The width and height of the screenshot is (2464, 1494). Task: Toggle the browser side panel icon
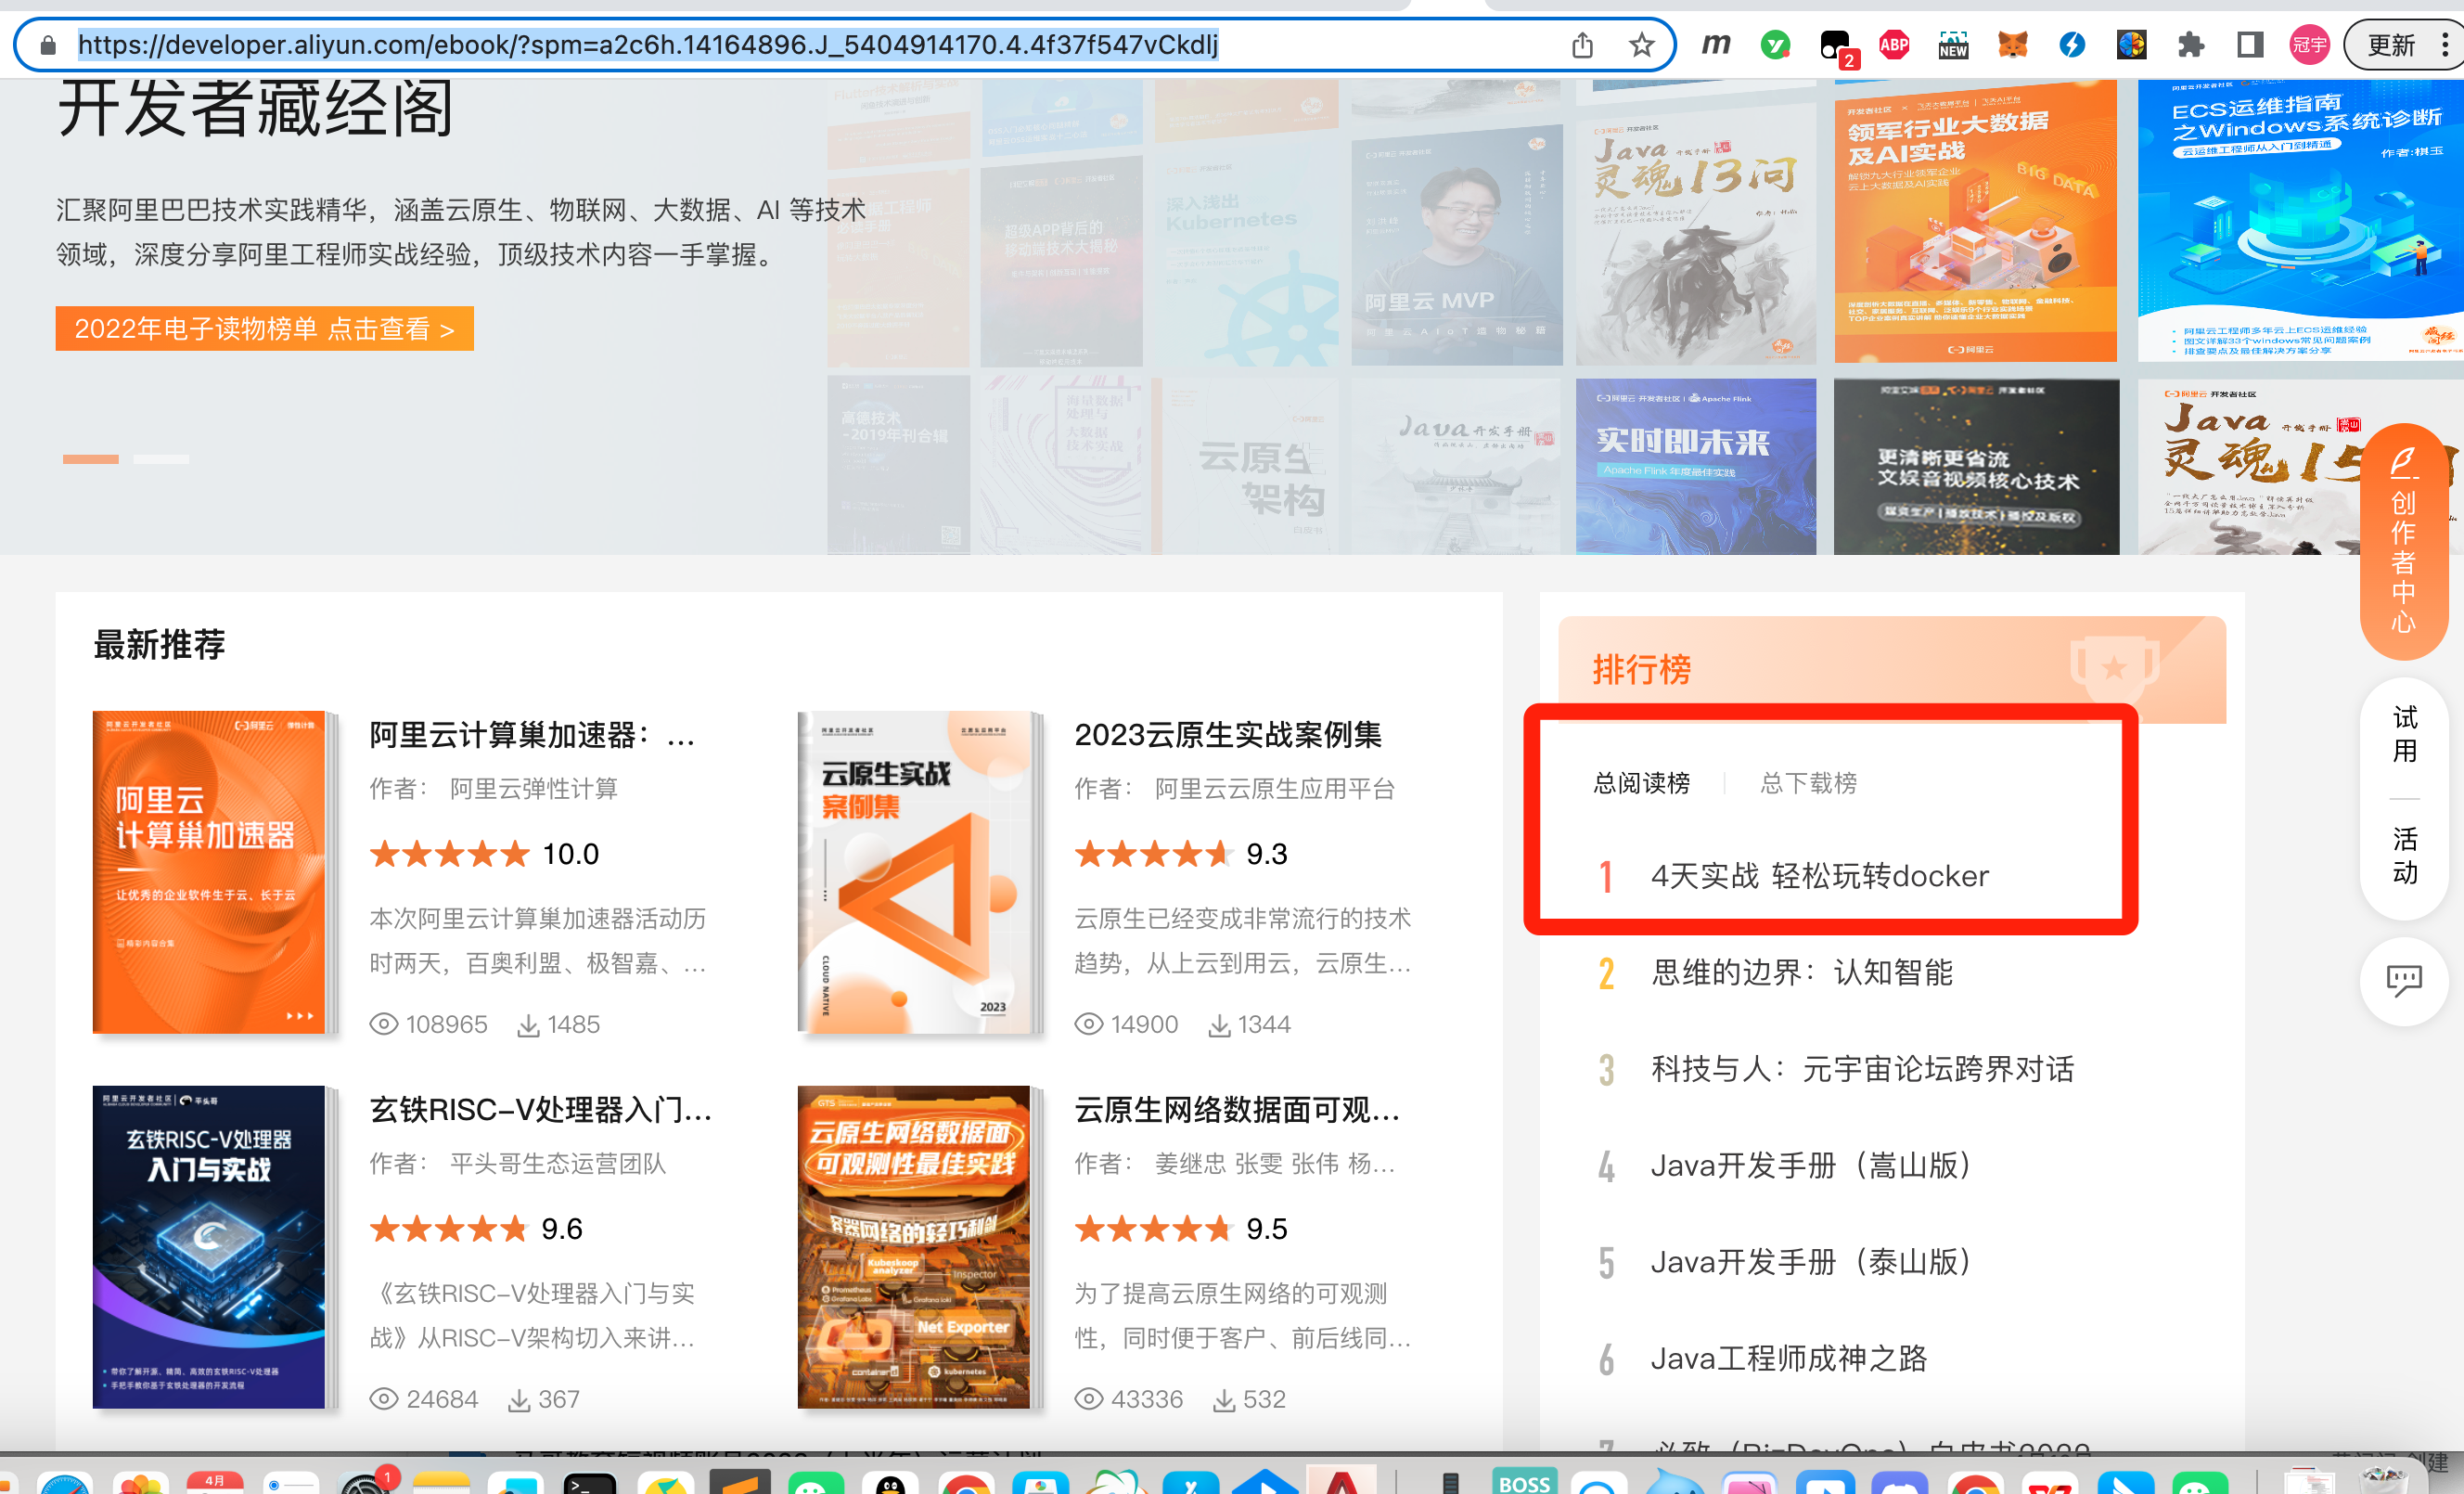point(2249,45)
